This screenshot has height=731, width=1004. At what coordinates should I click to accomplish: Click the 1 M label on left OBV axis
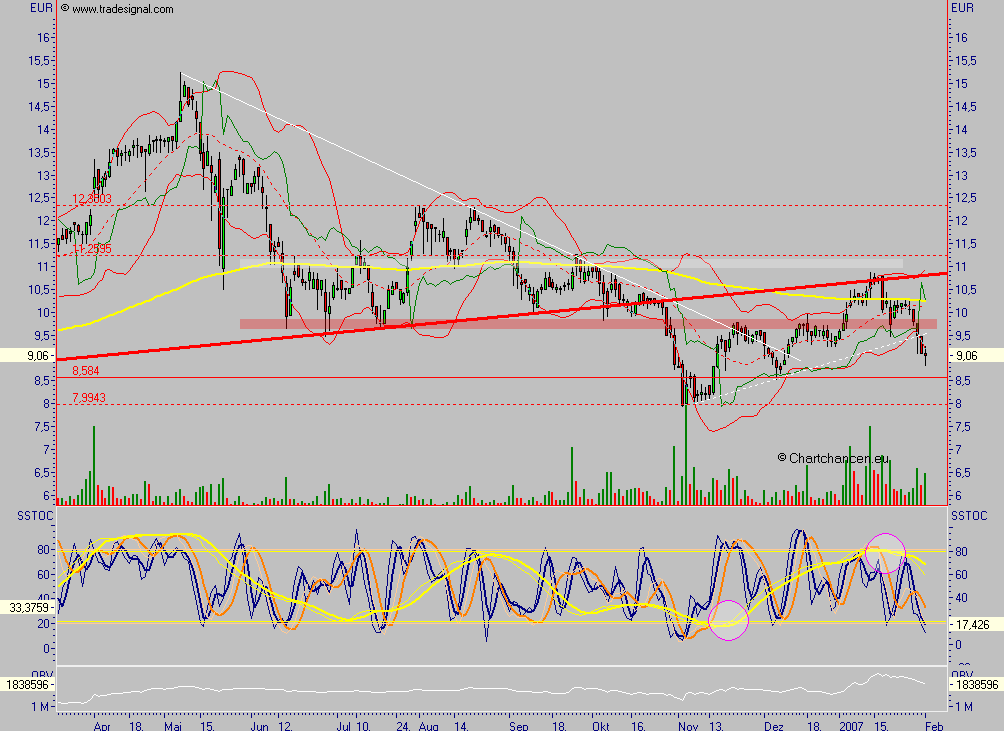pos(40,707)
